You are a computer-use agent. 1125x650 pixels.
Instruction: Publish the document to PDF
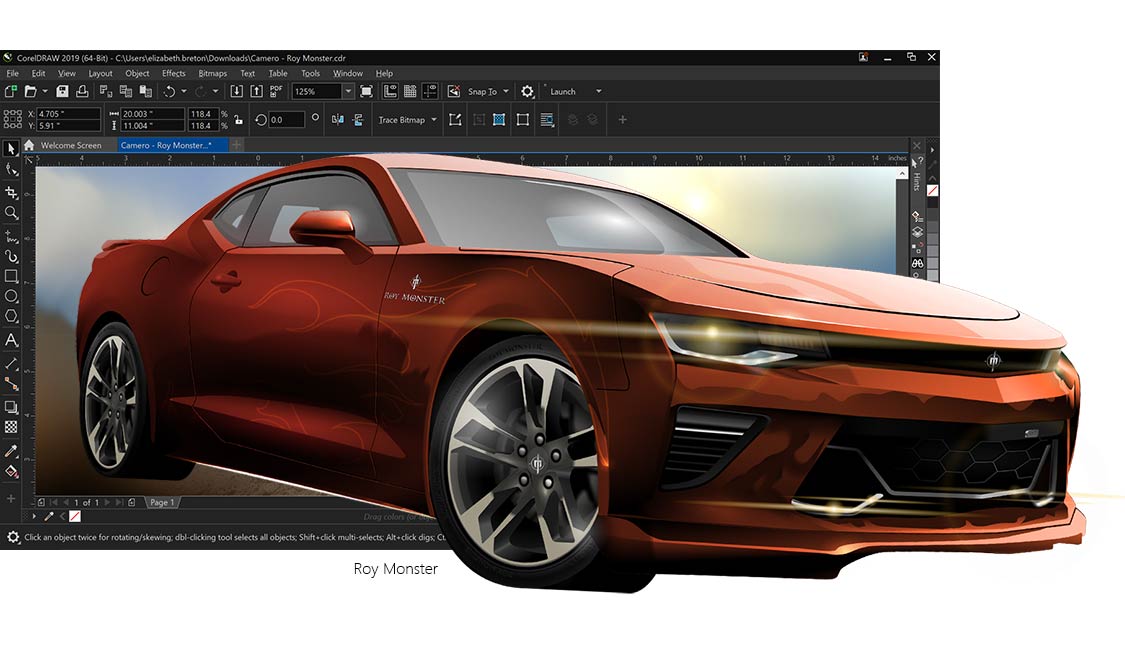click(276, 92)
